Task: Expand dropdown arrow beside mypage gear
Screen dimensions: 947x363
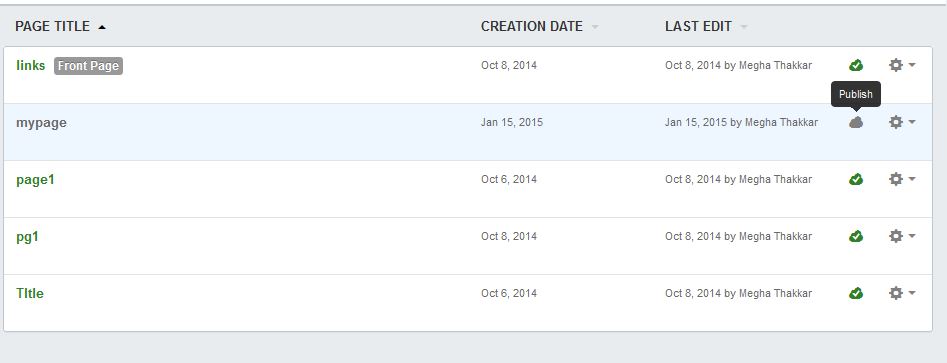Action: click(x=911, y=122)
